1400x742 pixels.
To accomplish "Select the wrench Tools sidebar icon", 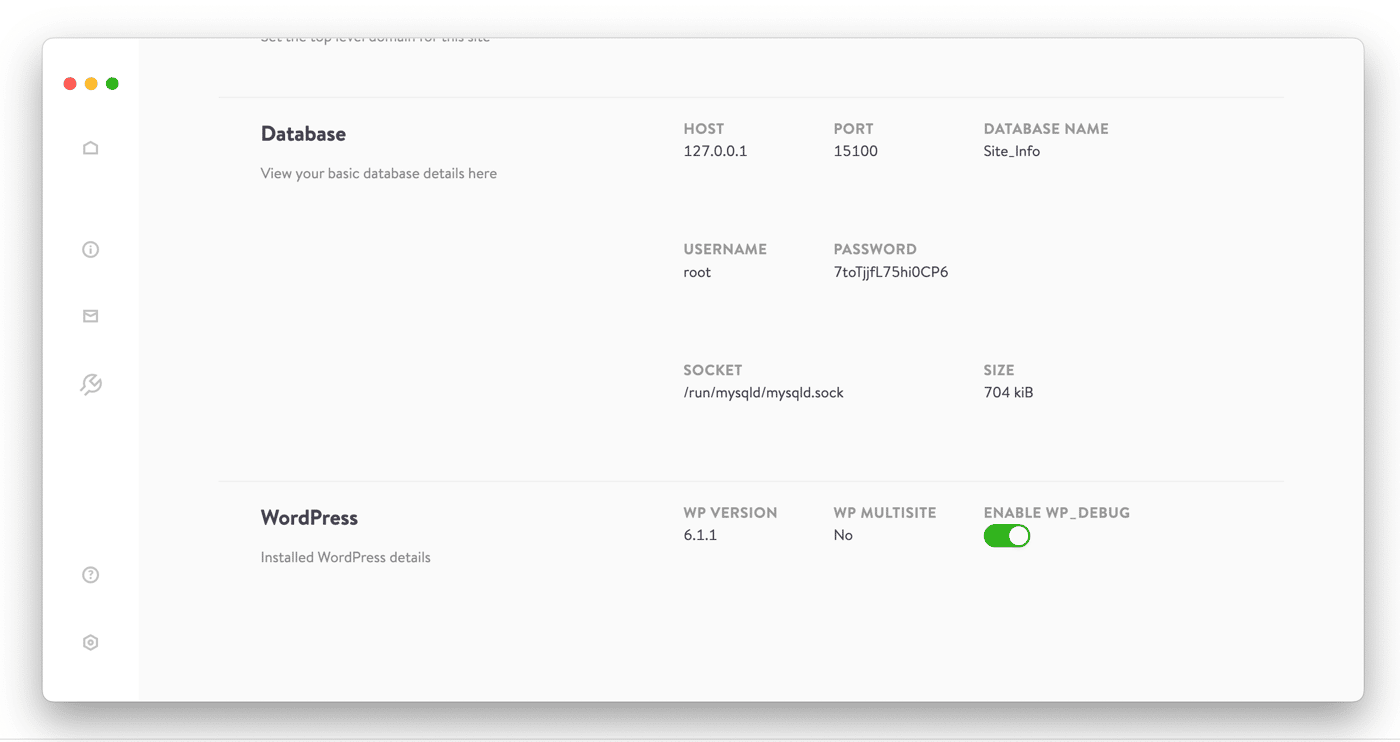I will 90,385.
